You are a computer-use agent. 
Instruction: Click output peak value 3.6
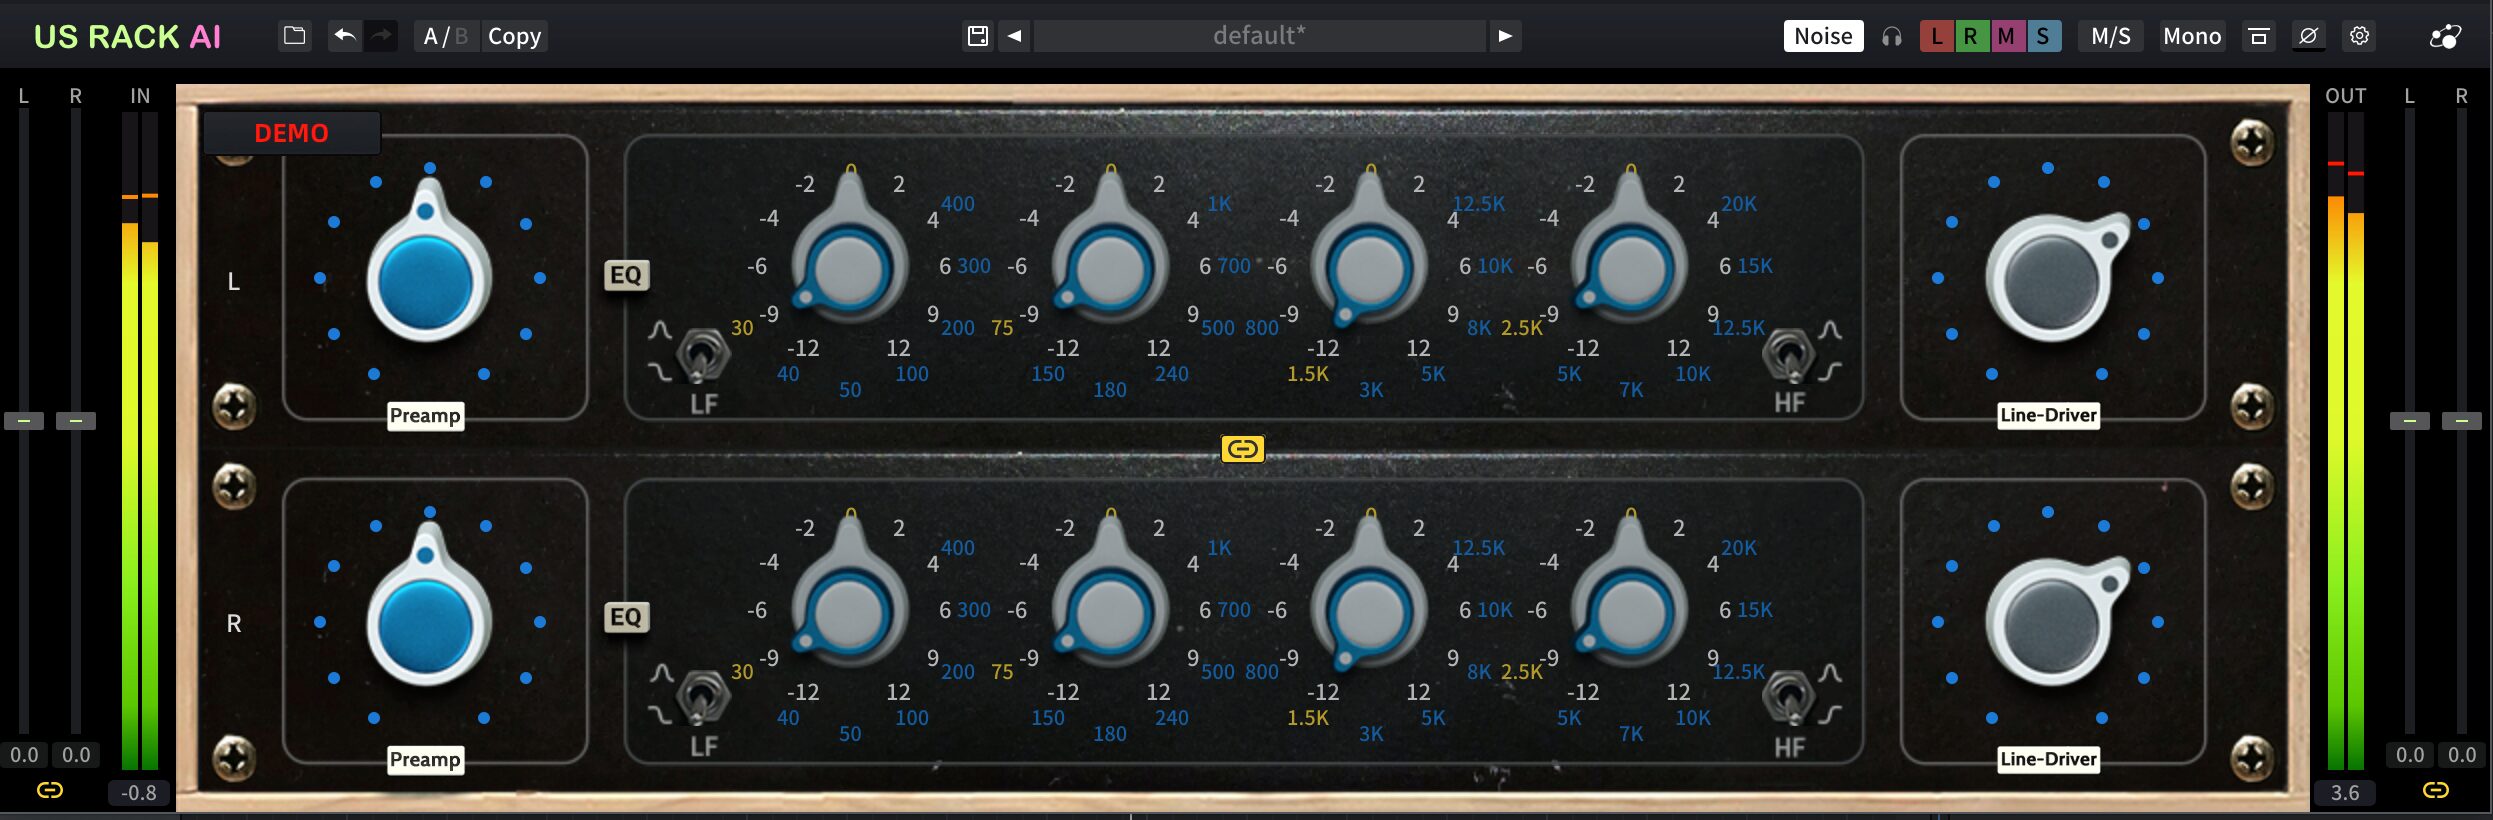2345,793
